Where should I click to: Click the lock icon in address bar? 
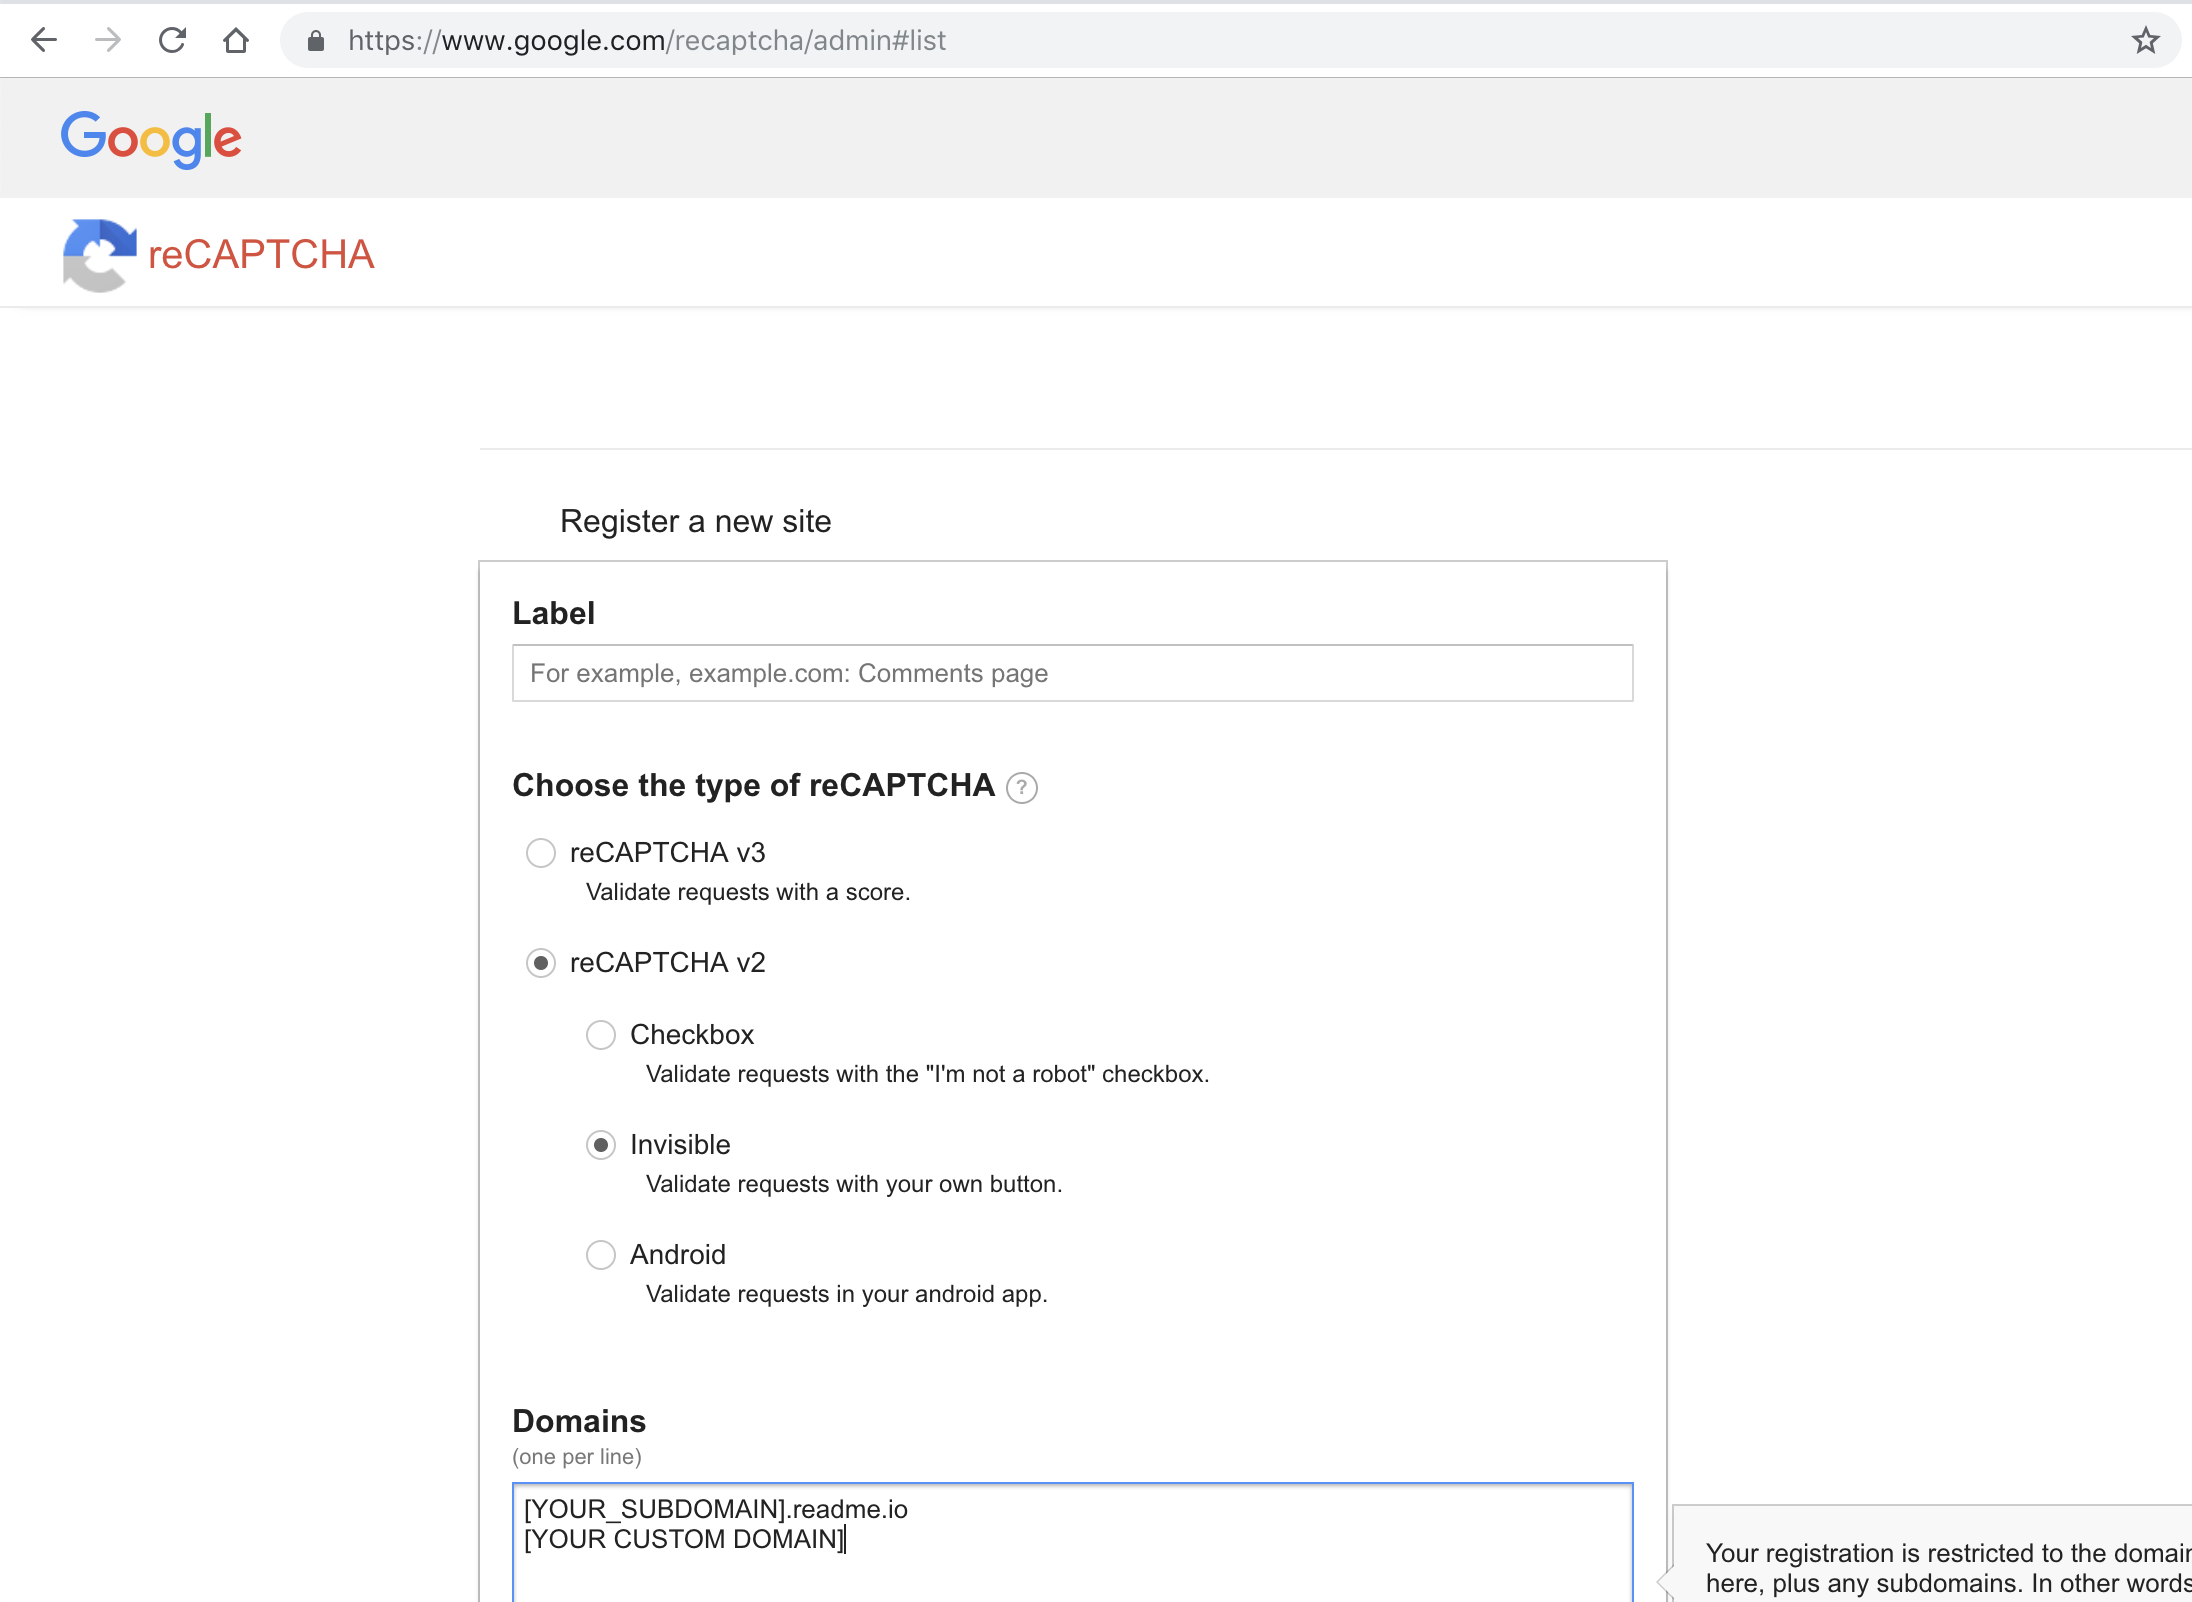(316, 41)
